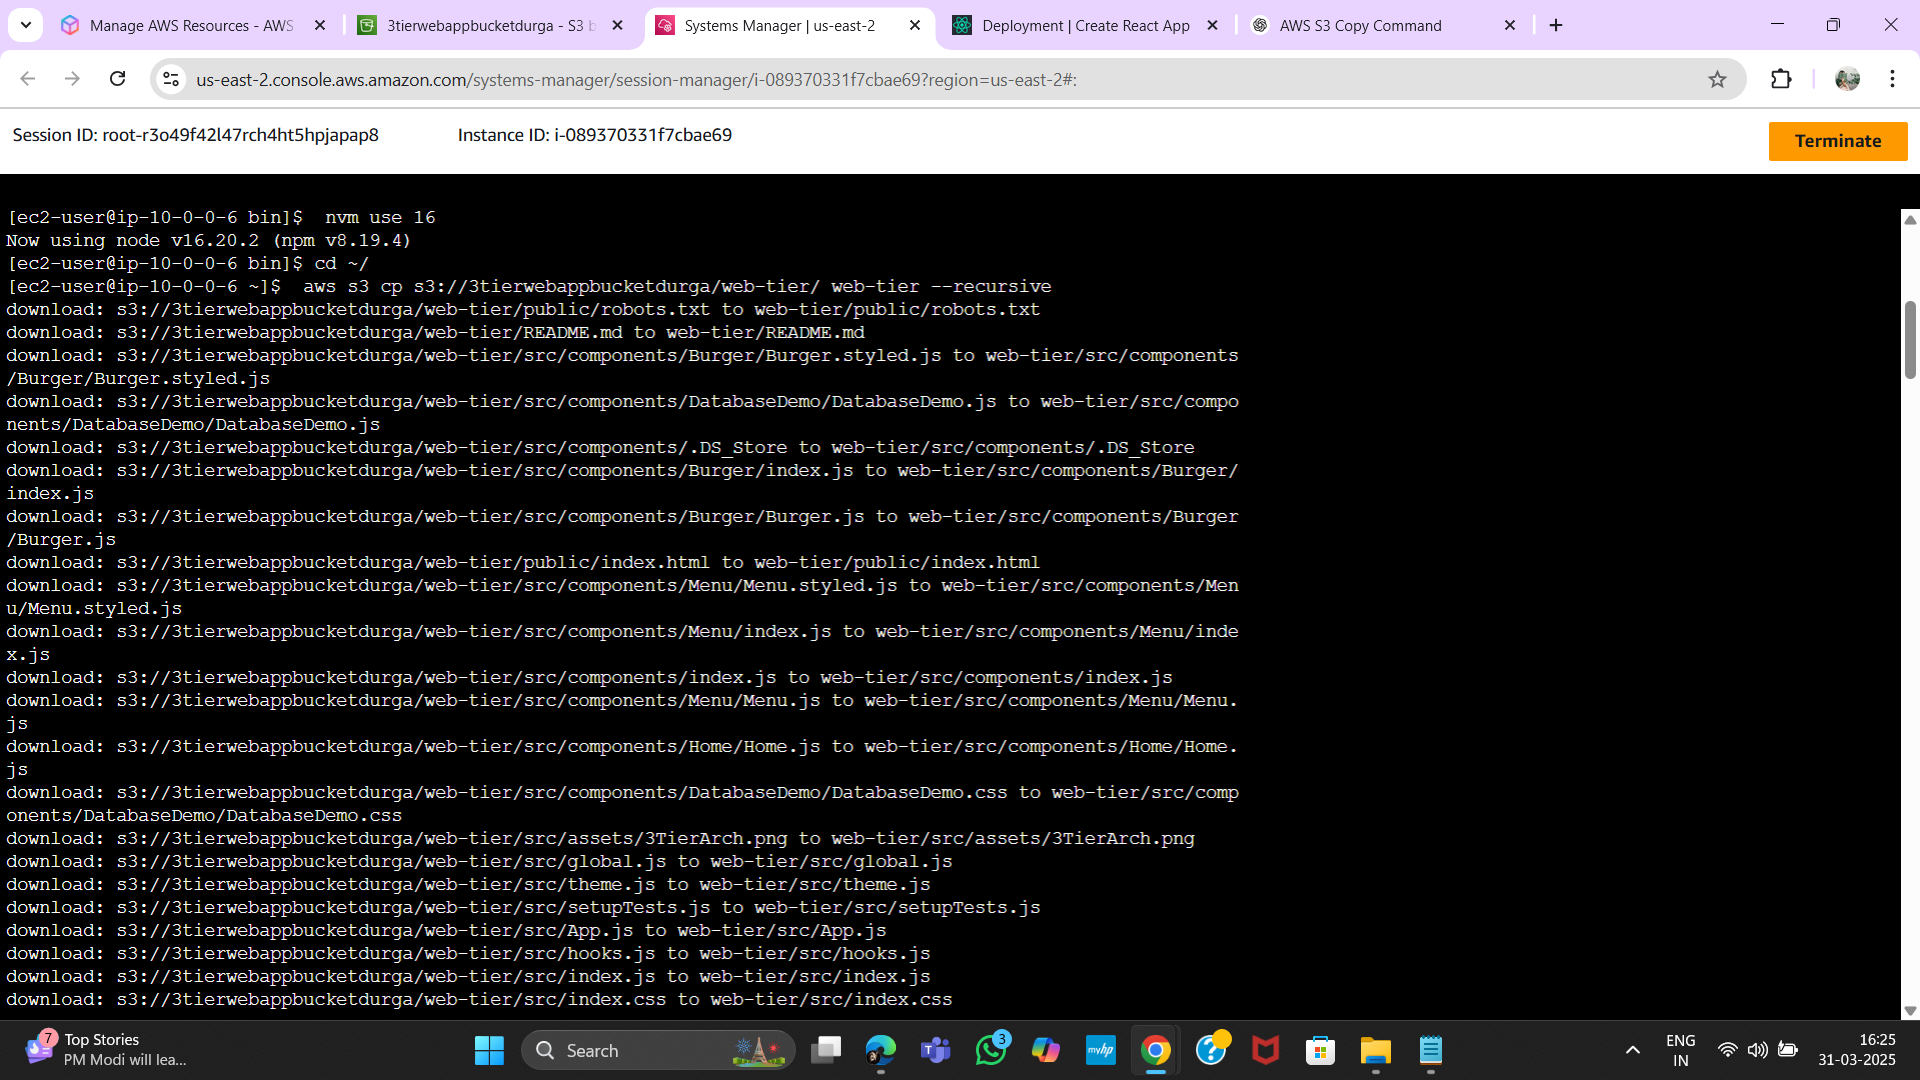Viewport: 1920px width, 1080px height.
Task: Open McAfee from the taskbar
Action: [x=1266, y=1050]
